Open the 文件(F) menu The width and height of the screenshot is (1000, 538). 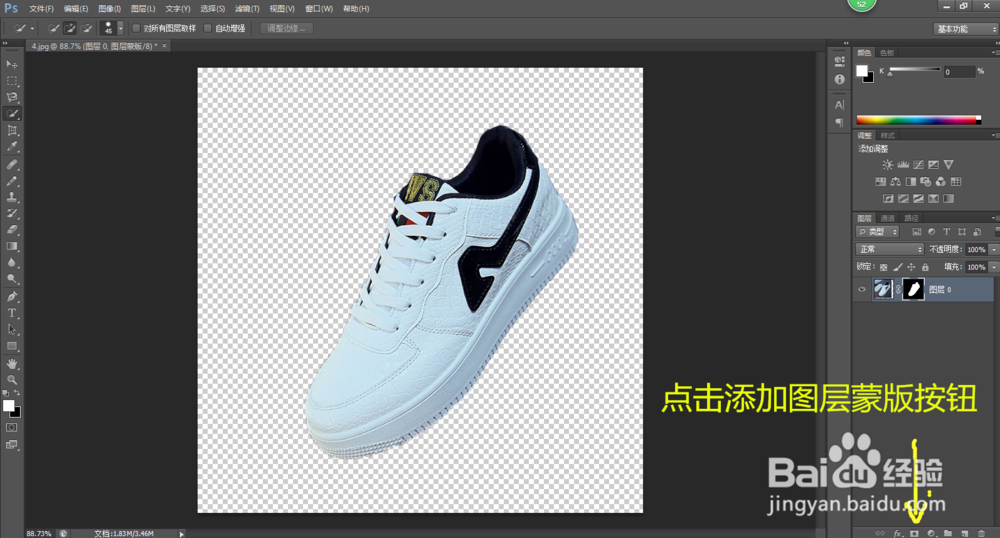point(41,8)
